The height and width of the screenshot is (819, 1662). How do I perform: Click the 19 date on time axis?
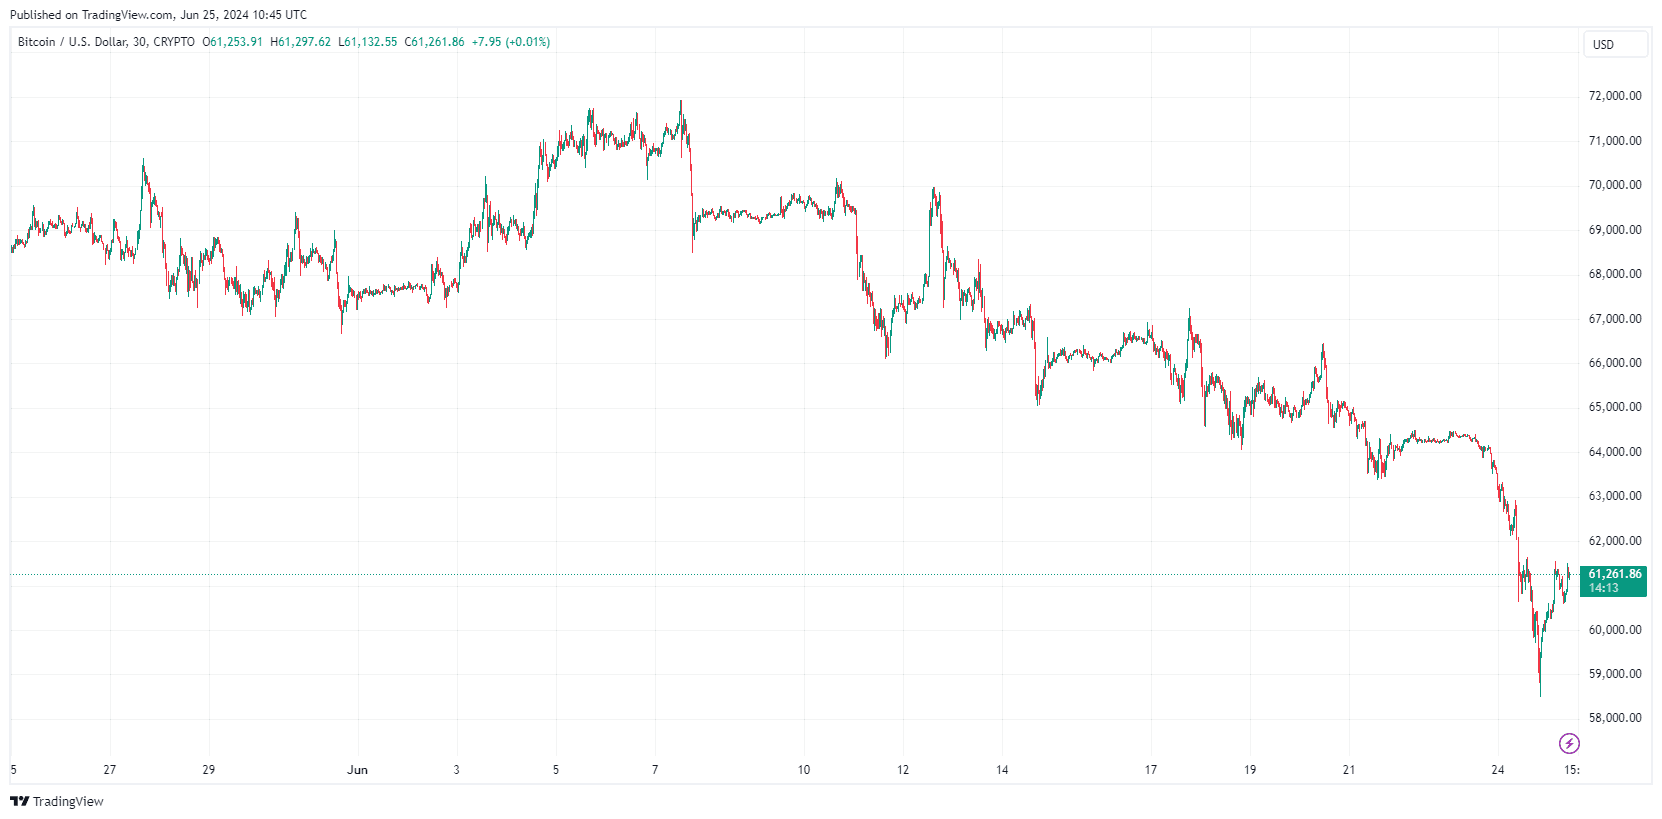coord(1250,770)
